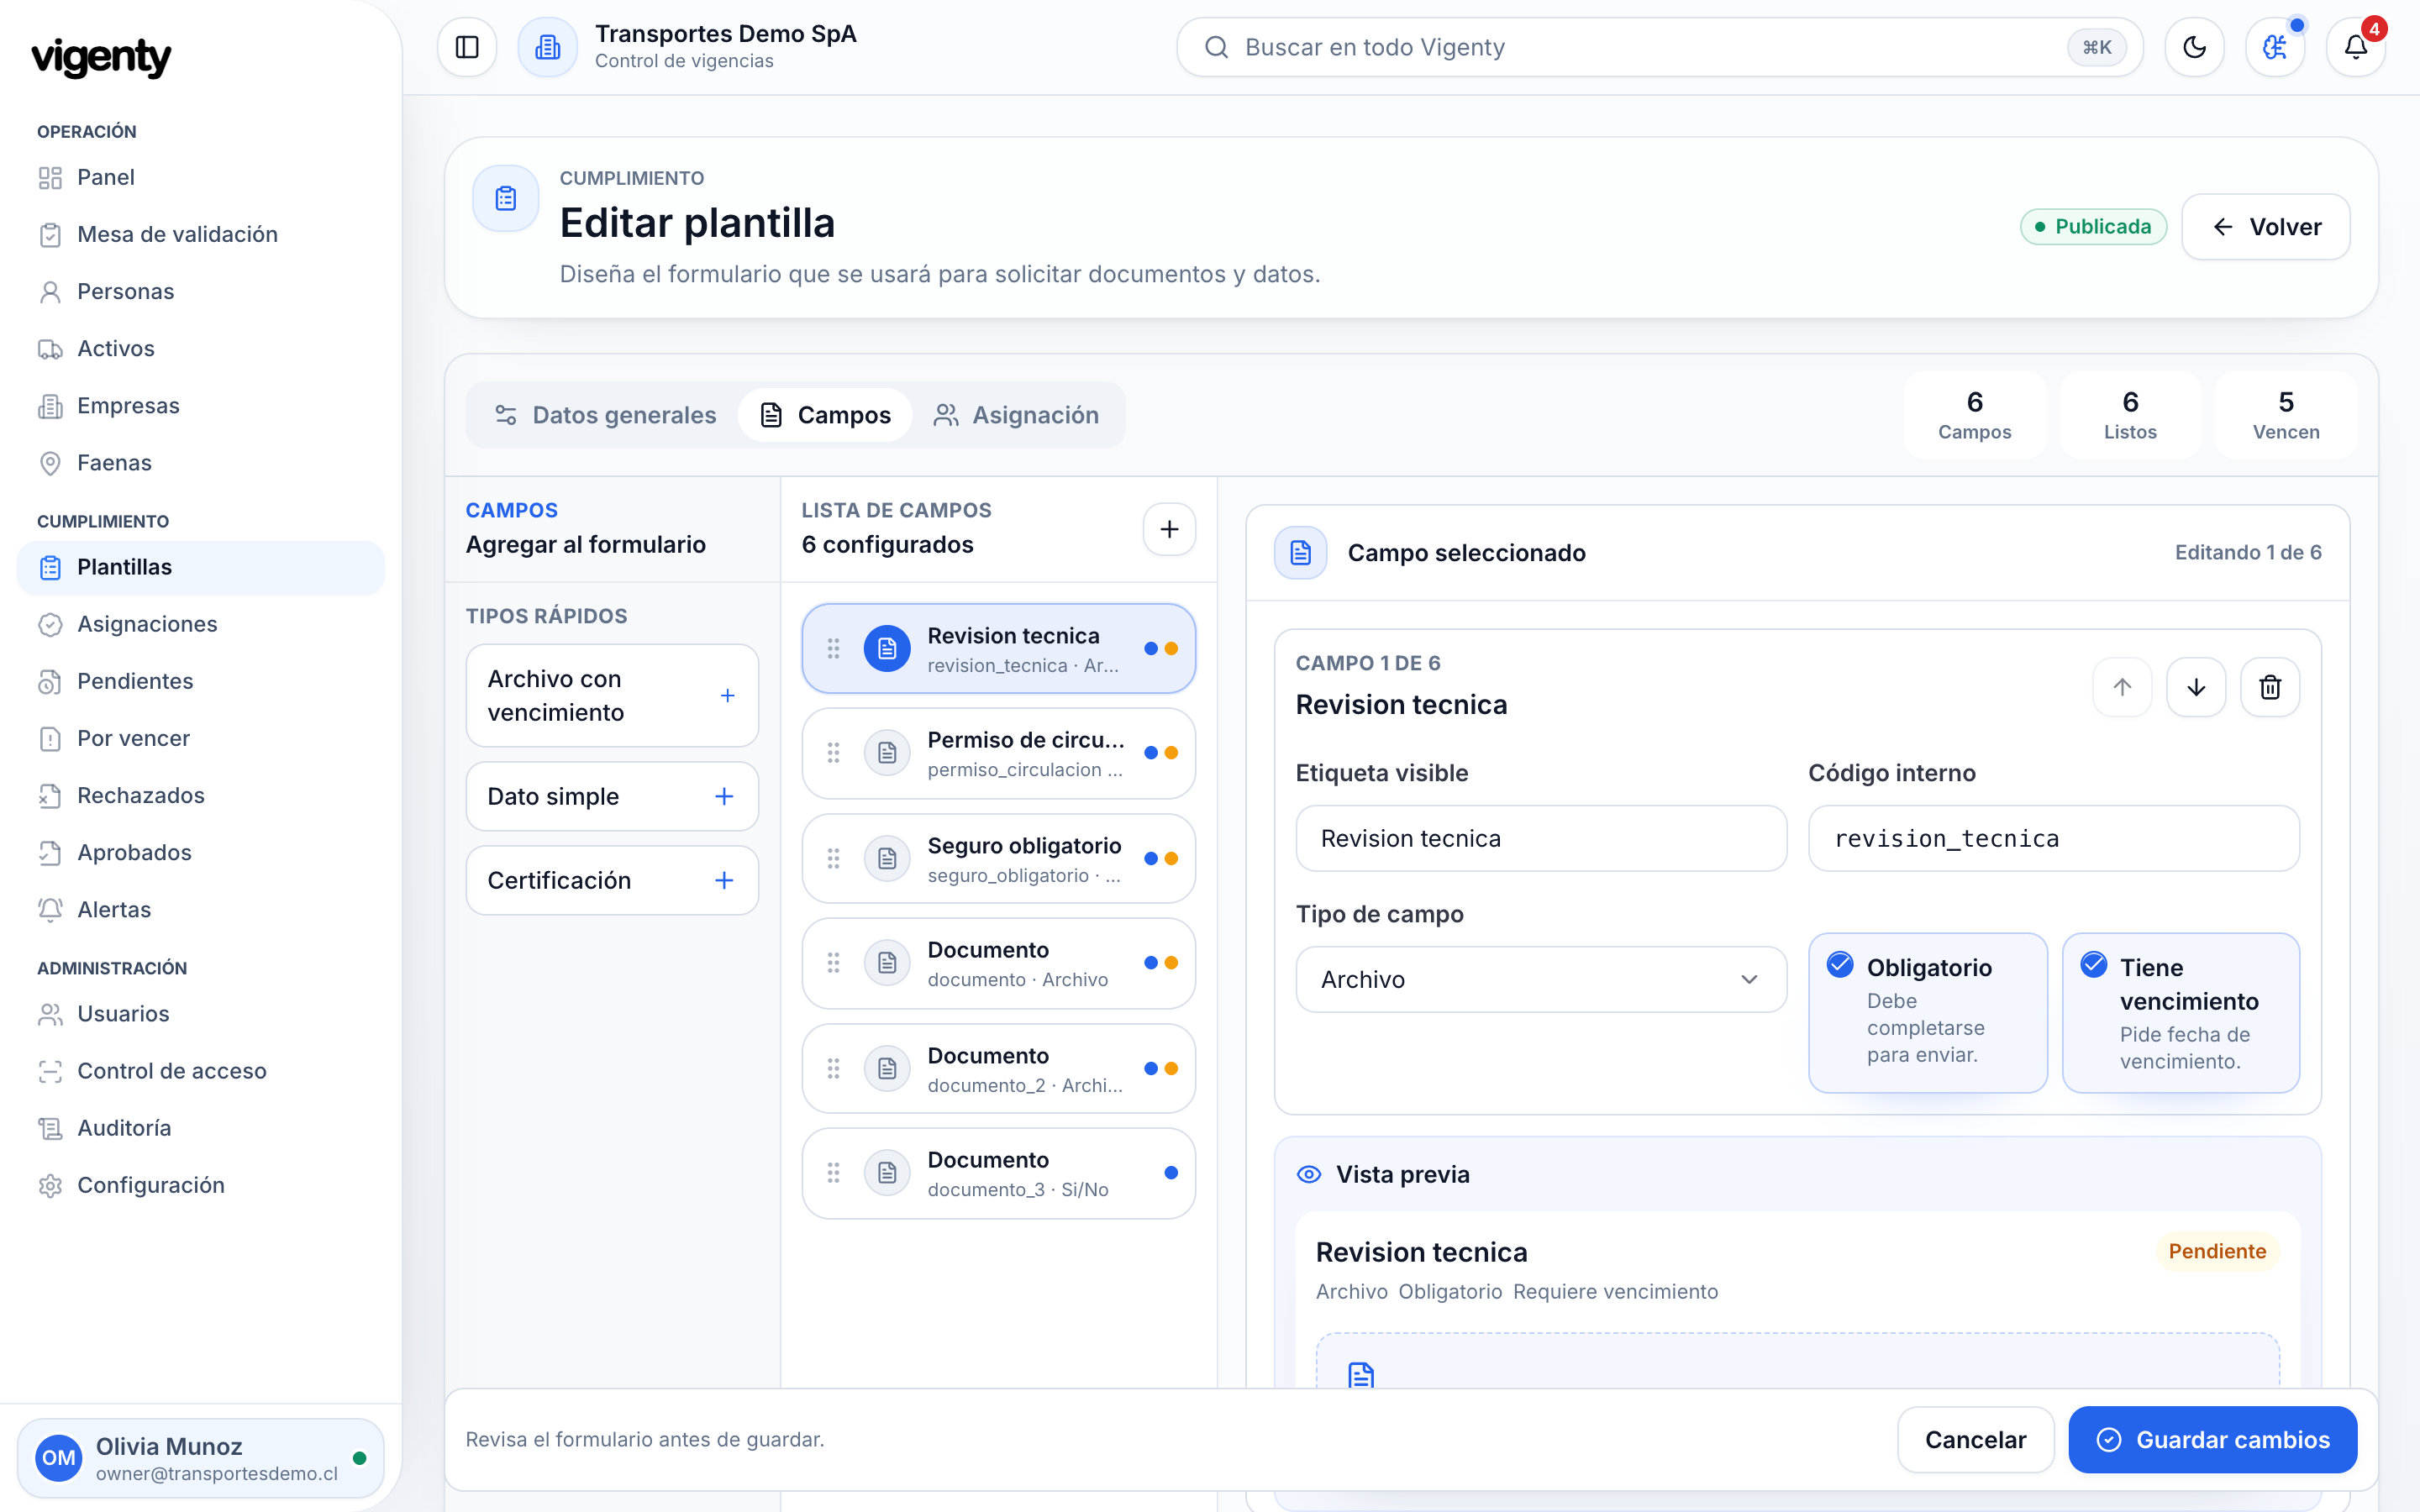Switch to dark mode with the moon icon

pyautogui.click(x=2194, y=47)
